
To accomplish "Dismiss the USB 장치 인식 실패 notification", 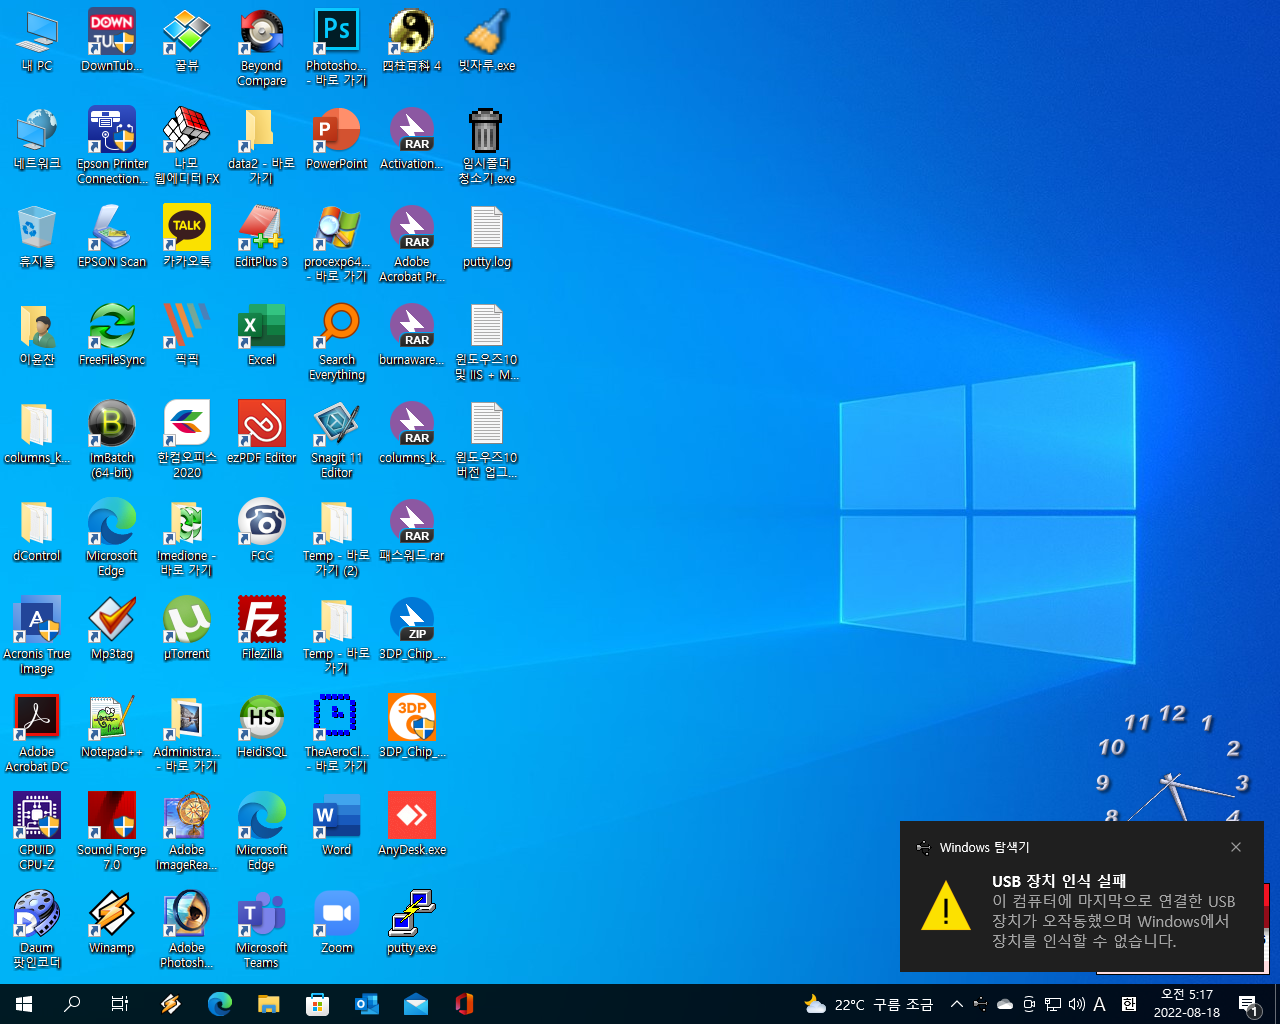I will (x=1236, y=847).
